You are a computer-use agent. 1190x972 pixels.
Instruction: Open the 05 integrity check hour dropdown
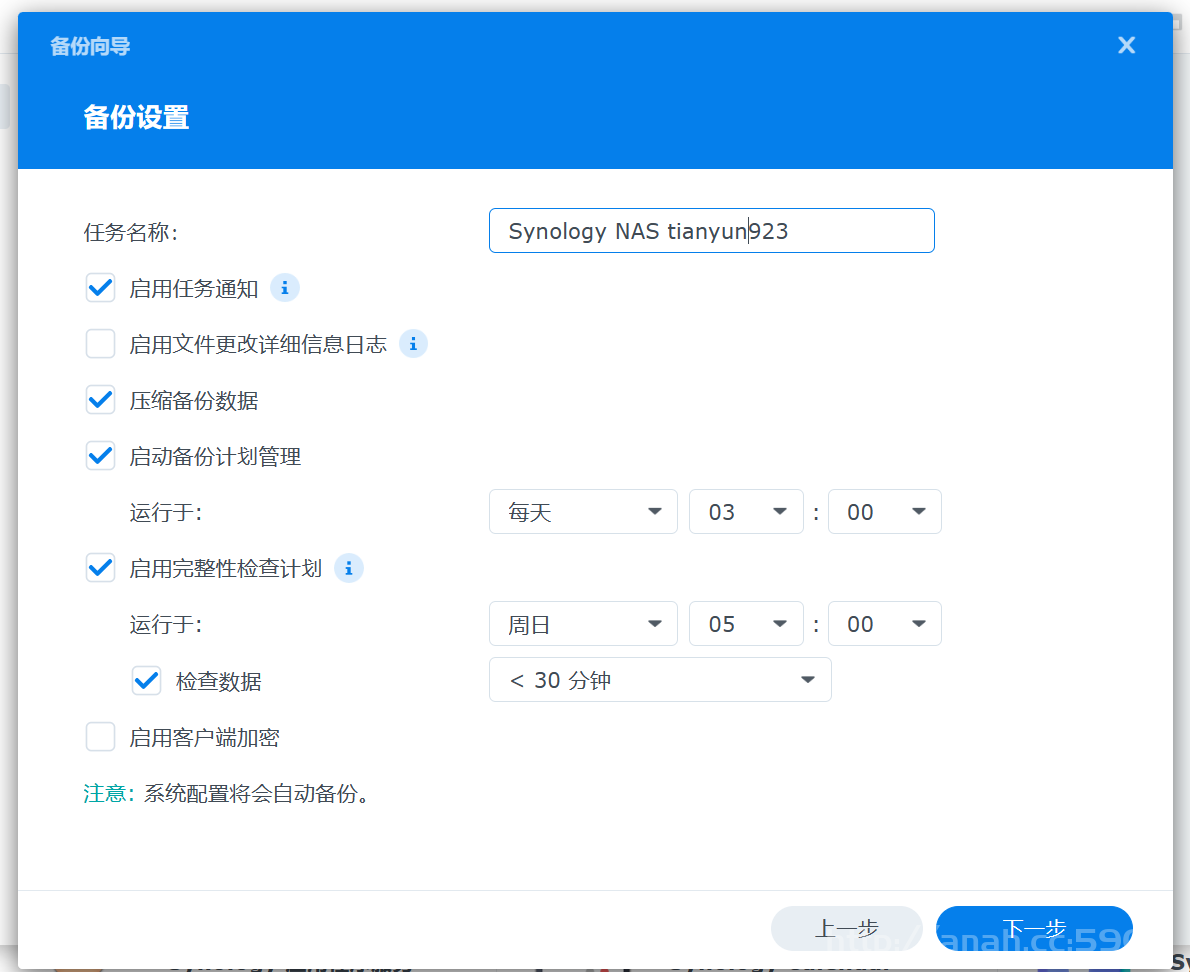746,624
